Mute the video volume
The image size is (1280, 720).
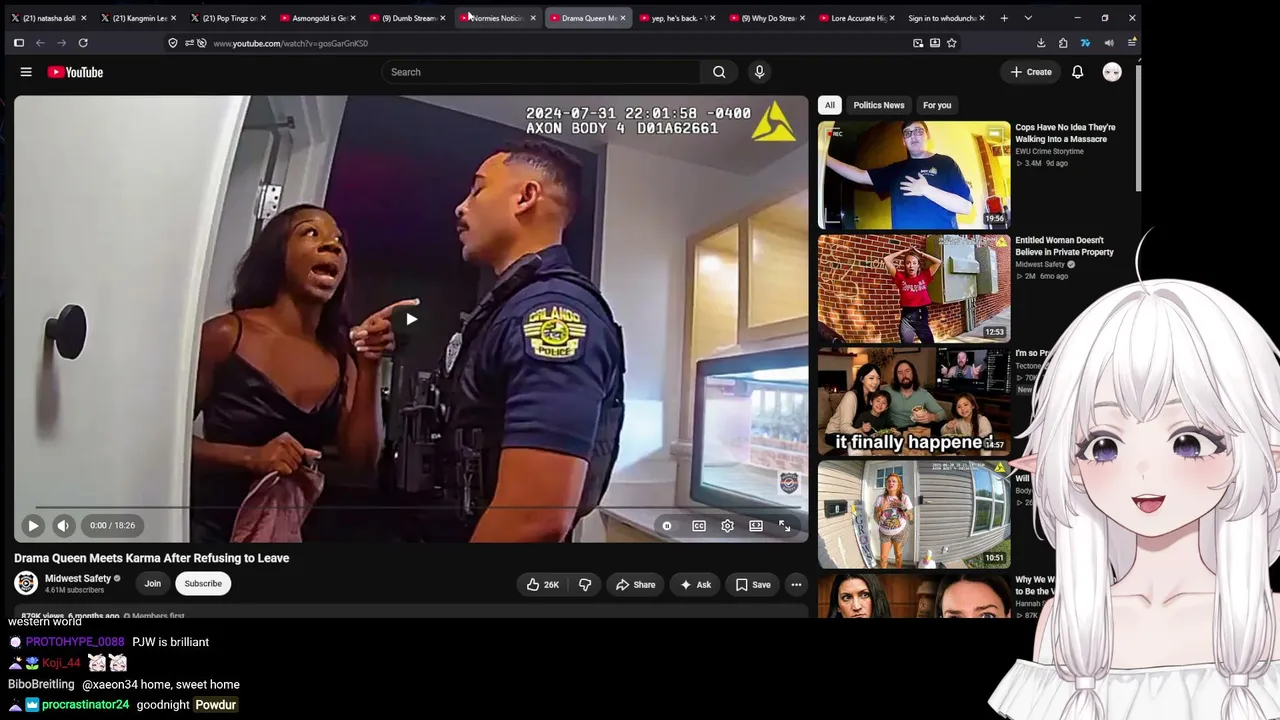63,525
